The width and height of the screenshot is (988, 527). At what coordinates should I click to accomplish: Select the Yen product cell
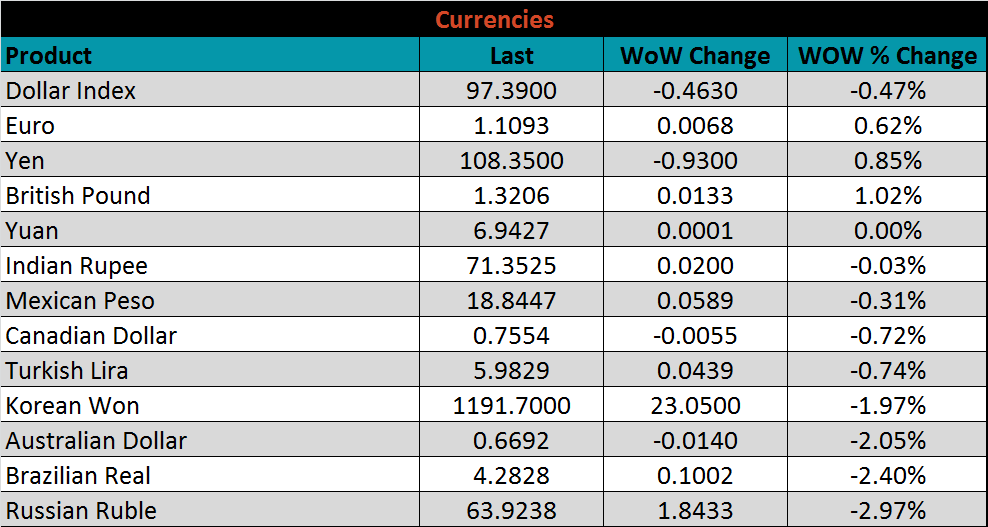(x=26, y=161)
